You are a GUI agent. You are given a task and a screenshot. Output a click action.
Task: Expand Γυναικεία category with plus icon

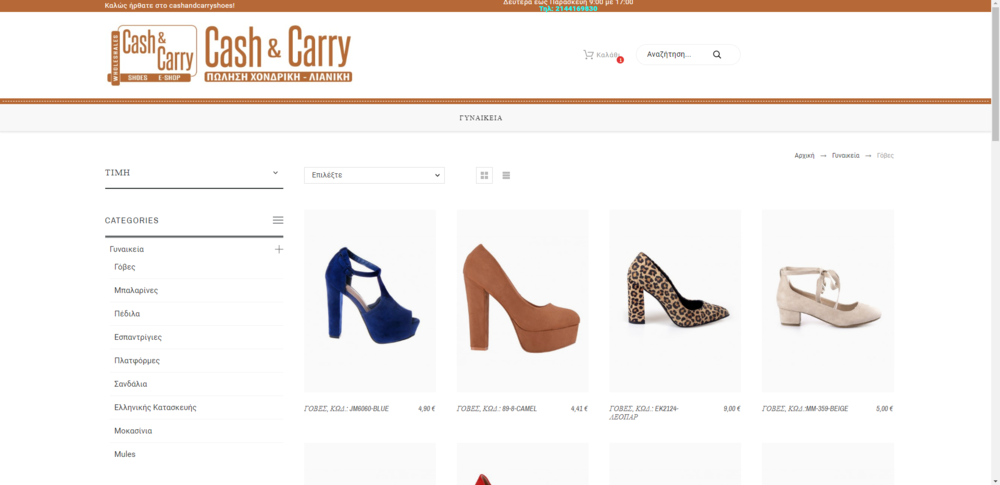pos(279,250)
